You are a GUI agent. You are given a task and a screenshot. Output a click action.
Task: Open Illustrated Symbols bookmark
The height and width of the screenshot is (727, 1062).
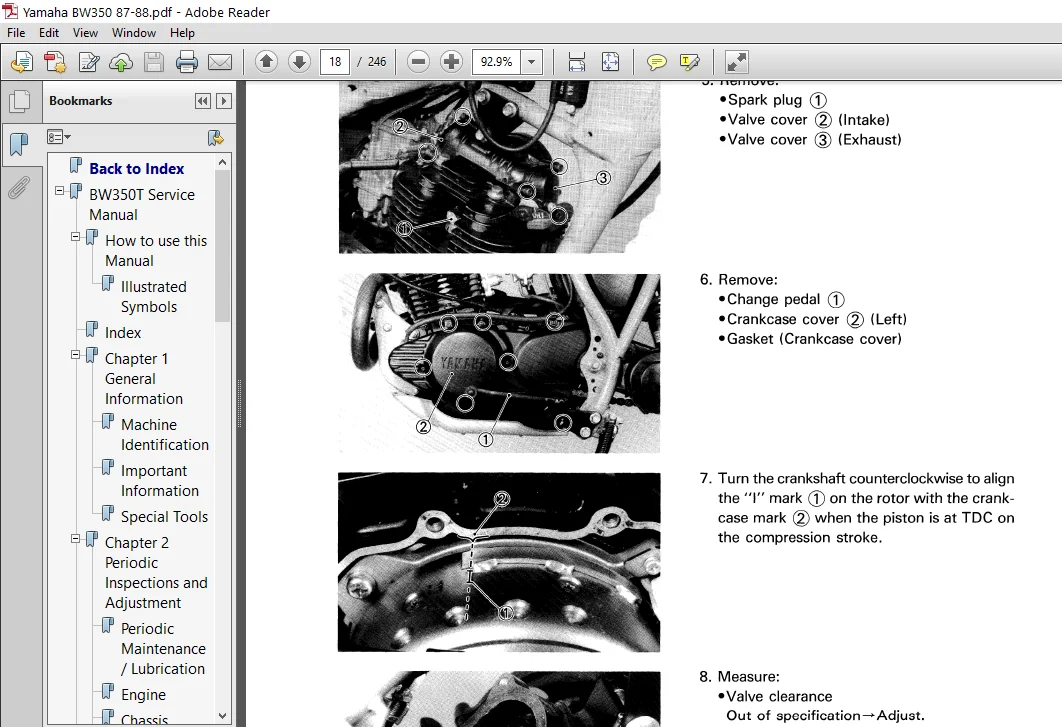[x=154, y=297]
